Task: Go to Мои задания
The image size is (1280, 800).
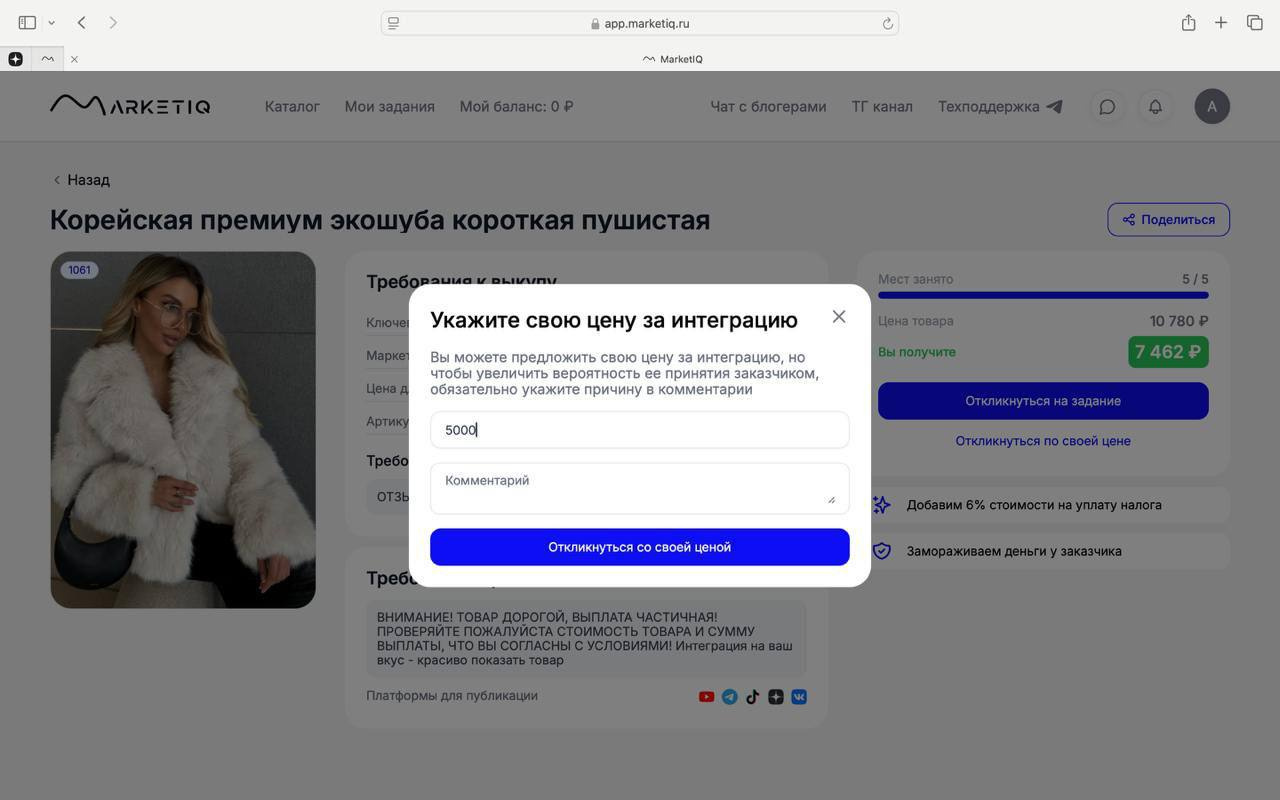Action: pos(390,106)
